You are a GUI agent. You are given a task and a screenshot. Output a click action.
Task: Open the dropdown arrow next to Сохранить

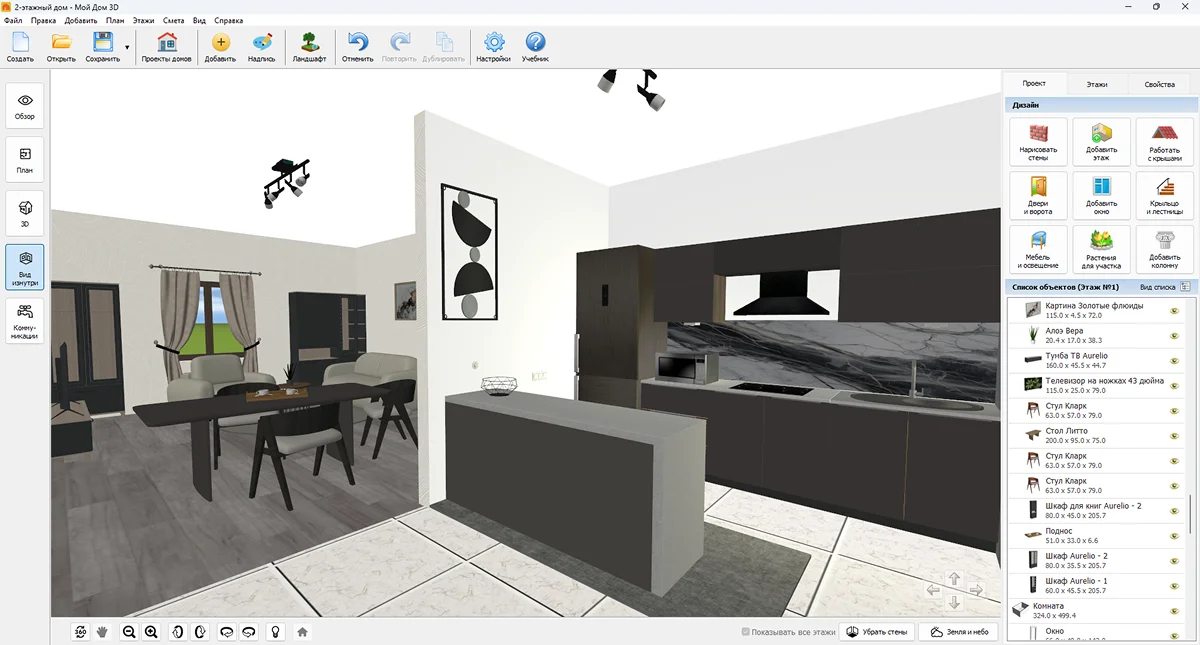(127, 47)
